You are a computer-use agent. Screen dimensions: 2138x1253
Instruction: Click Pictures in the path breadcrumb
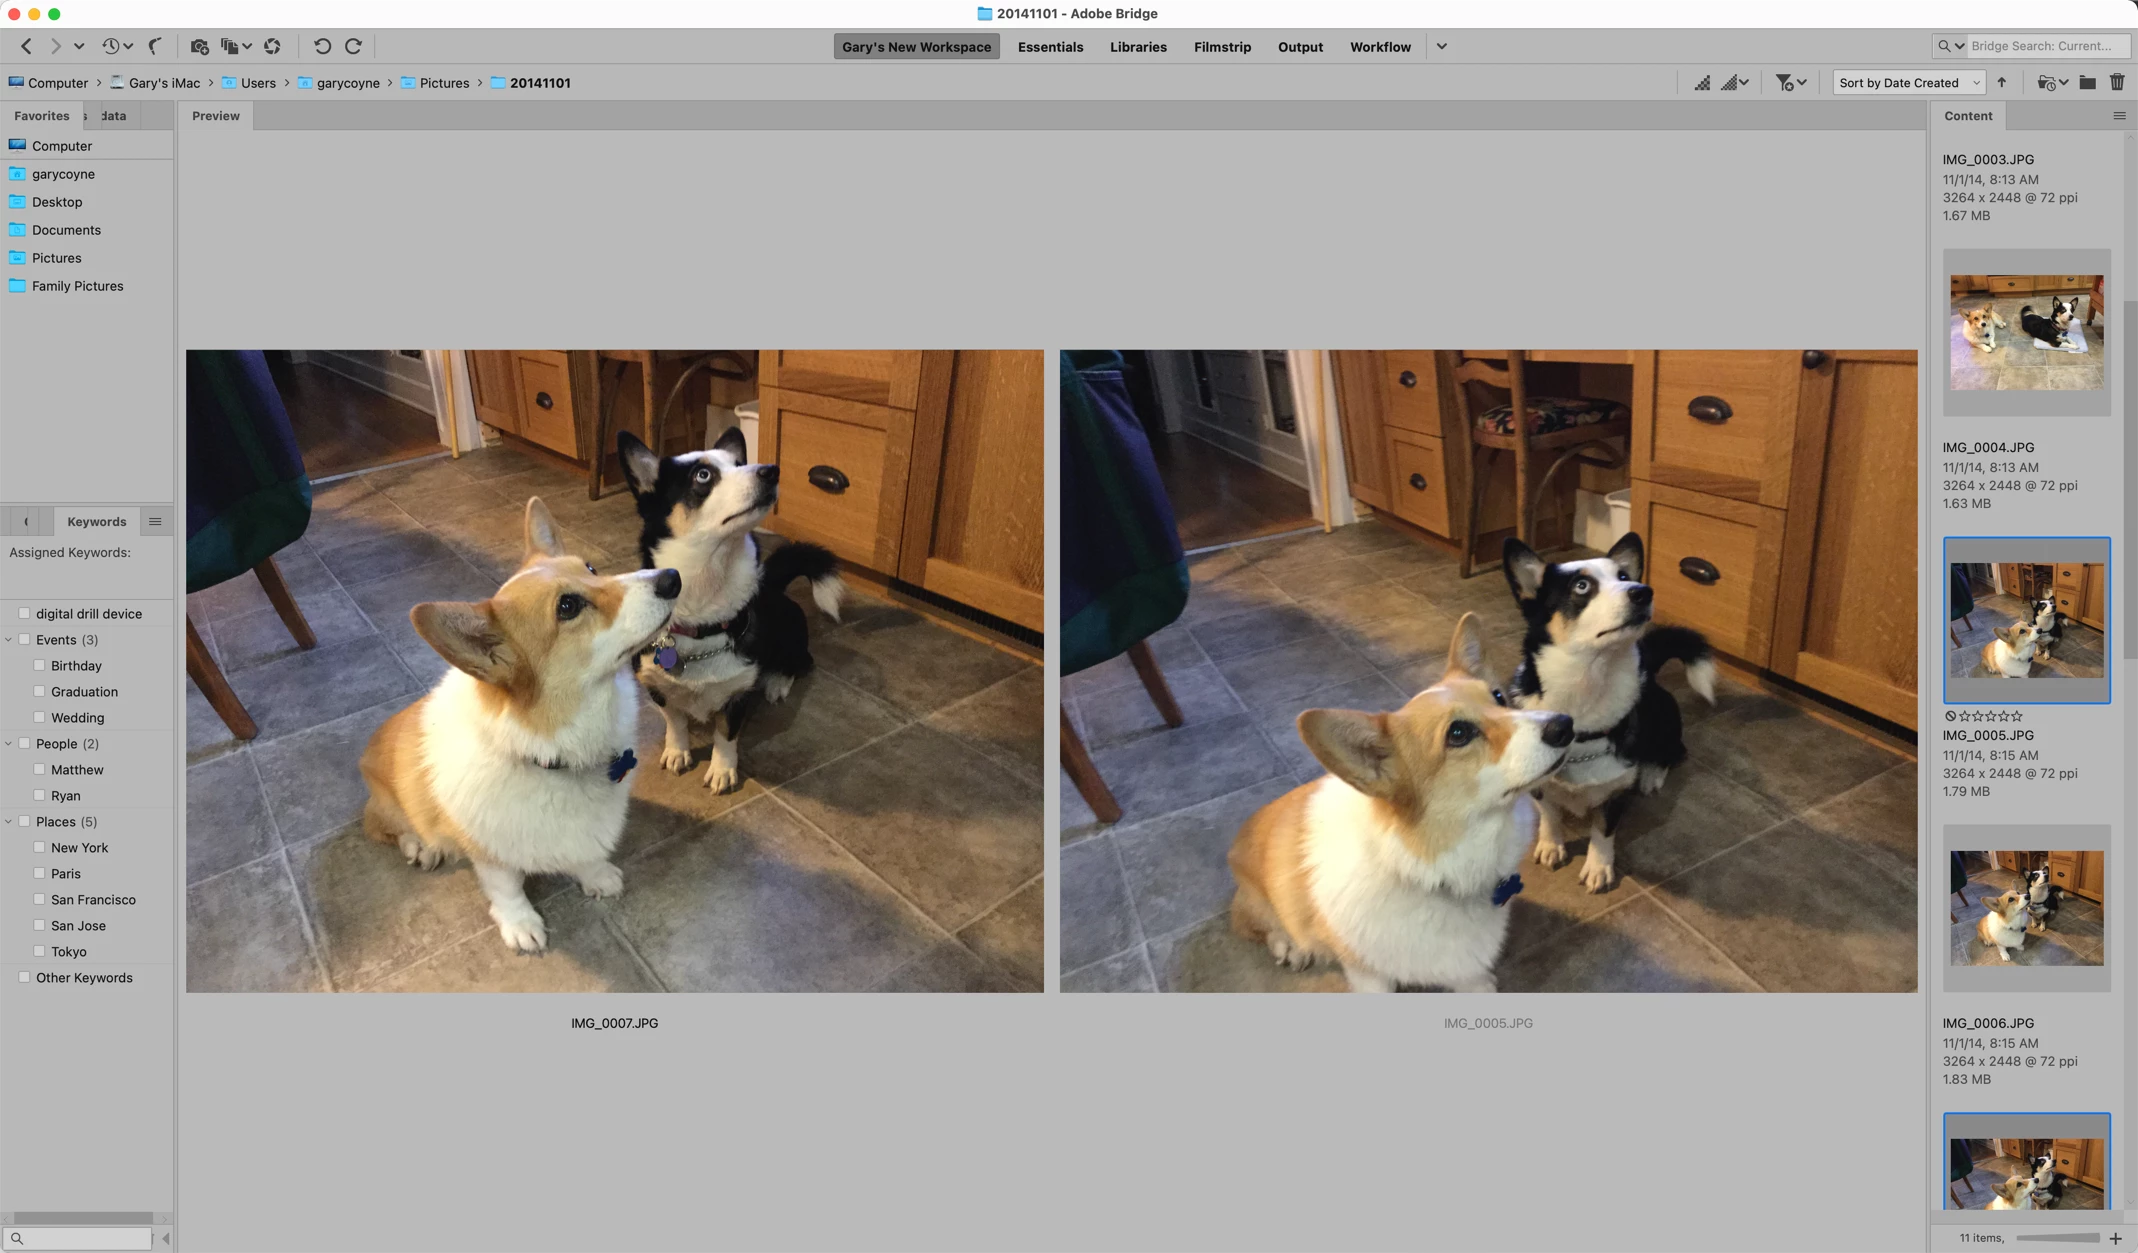point(444,83)
